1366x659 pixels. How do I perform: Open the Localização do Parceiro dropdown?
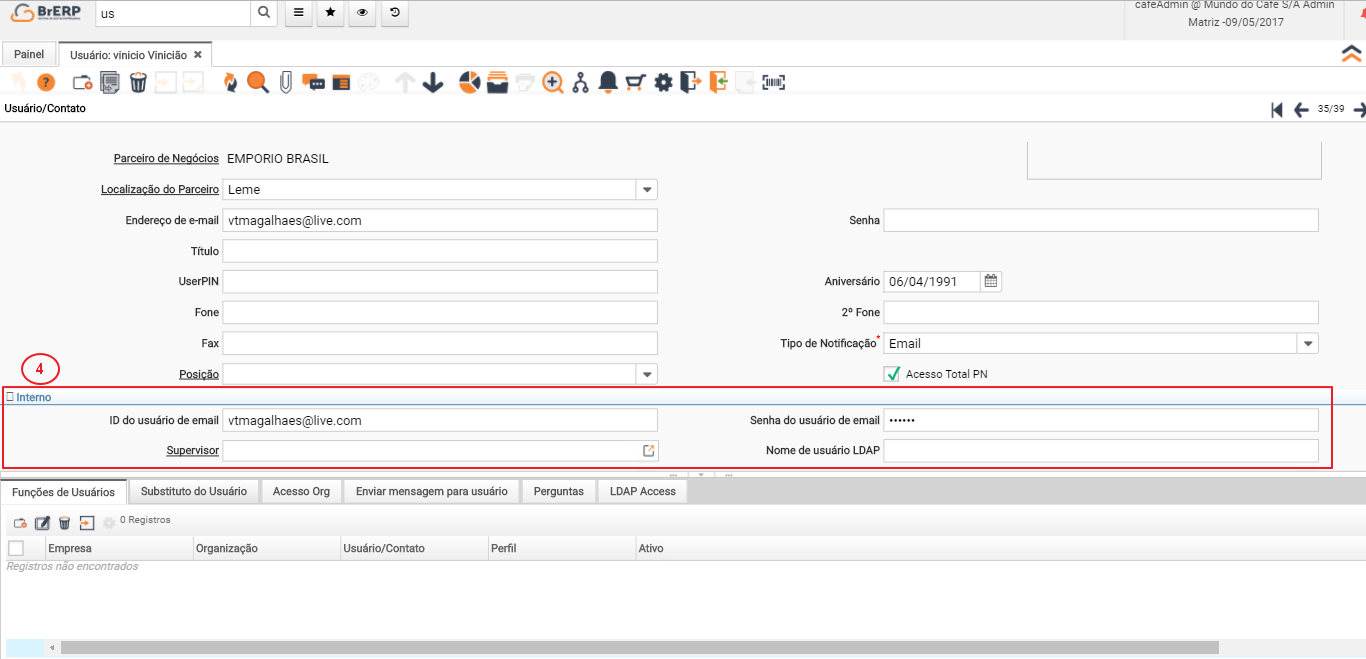(x=646, y=189)
